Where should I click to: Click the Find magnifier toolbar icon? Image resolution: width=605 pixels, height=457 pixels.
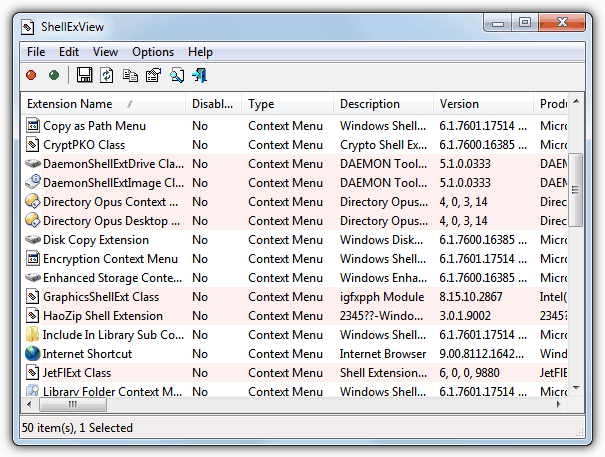(x=177, y=75)
